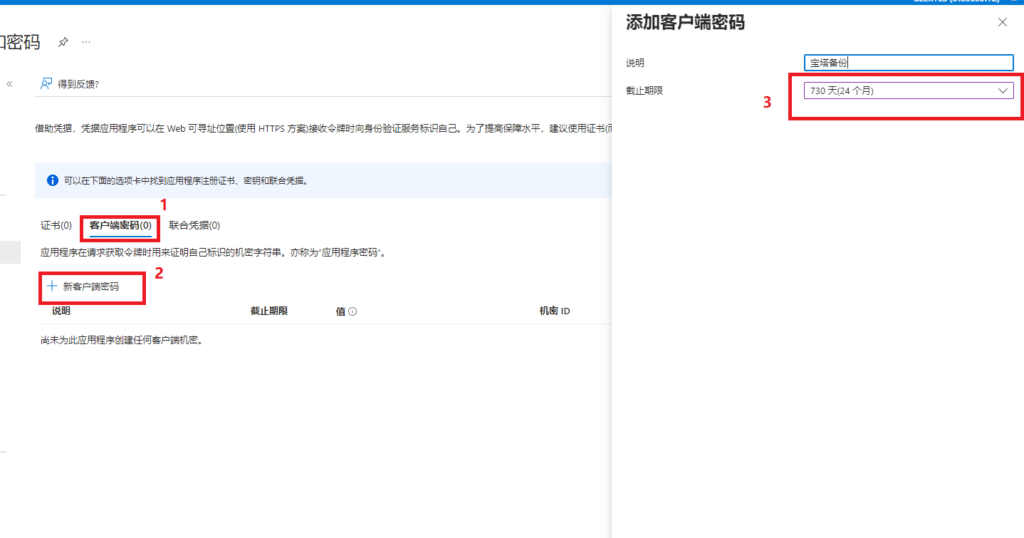1024x538 pixels.
Task: Collapse the left sidebar with double chevron
Action: point(10,84)
